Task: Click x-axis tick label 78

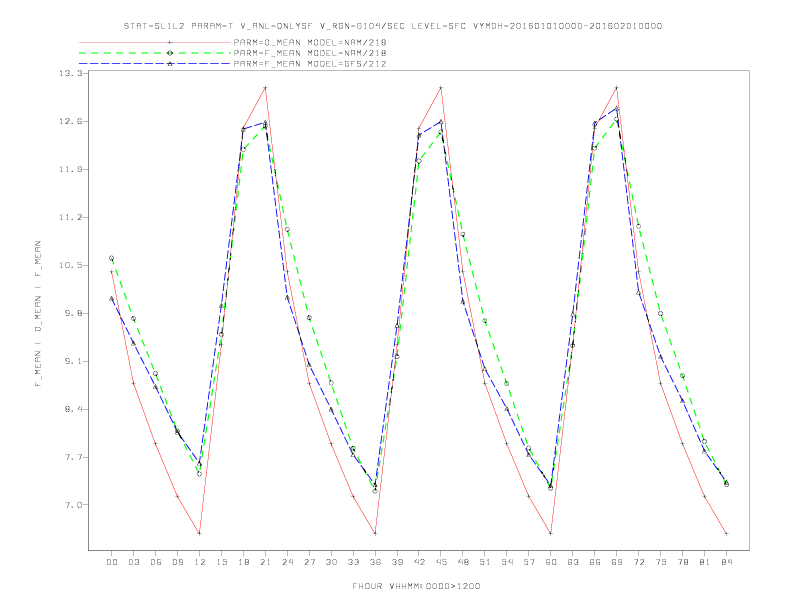Action: tap(683, 562)
